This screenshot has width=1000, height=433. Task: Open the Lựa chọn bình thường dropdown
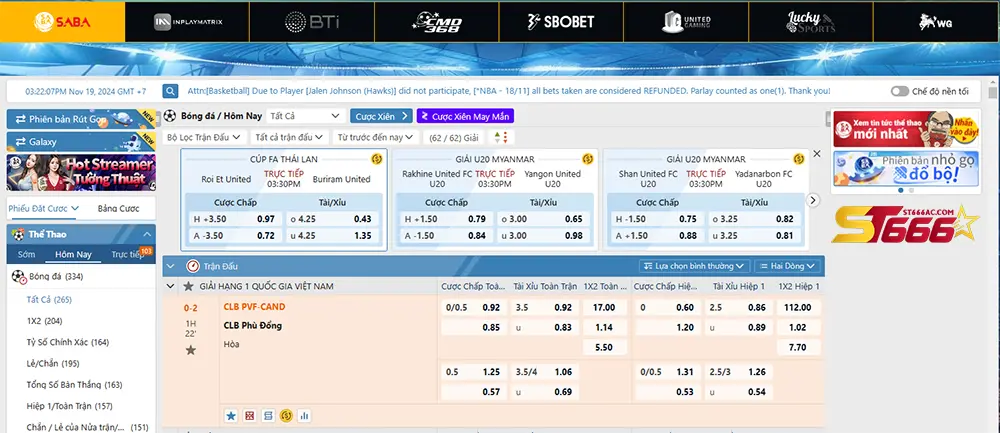(x=694, y=266)
